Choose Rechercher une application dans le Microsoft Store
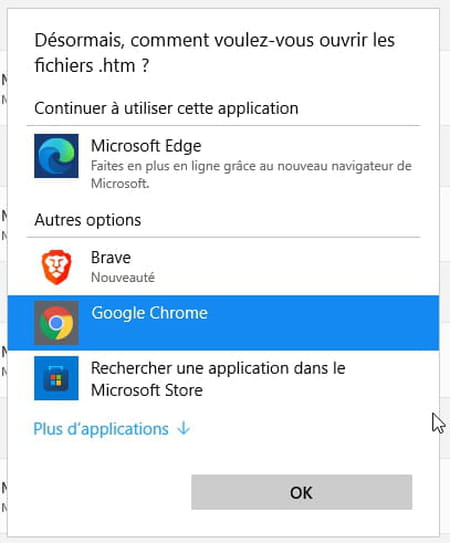This screenshot has width=450, height=543. (218, 379)
